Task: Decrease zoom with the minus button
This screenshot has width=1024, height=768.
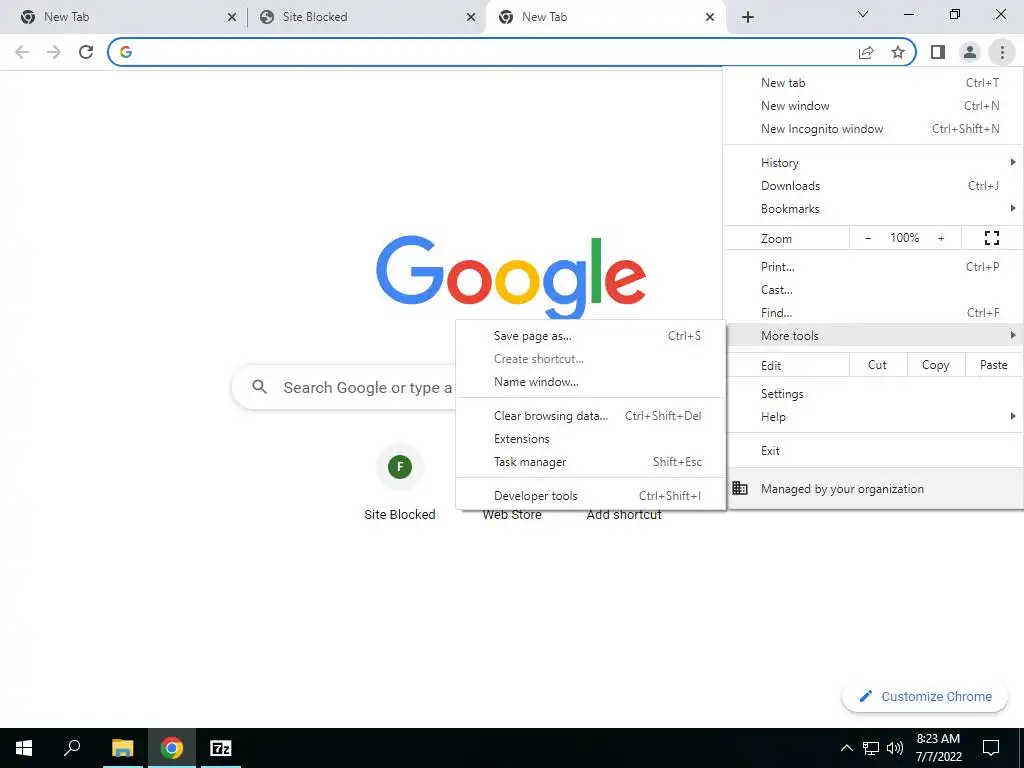Action: (x=868, y=238)
